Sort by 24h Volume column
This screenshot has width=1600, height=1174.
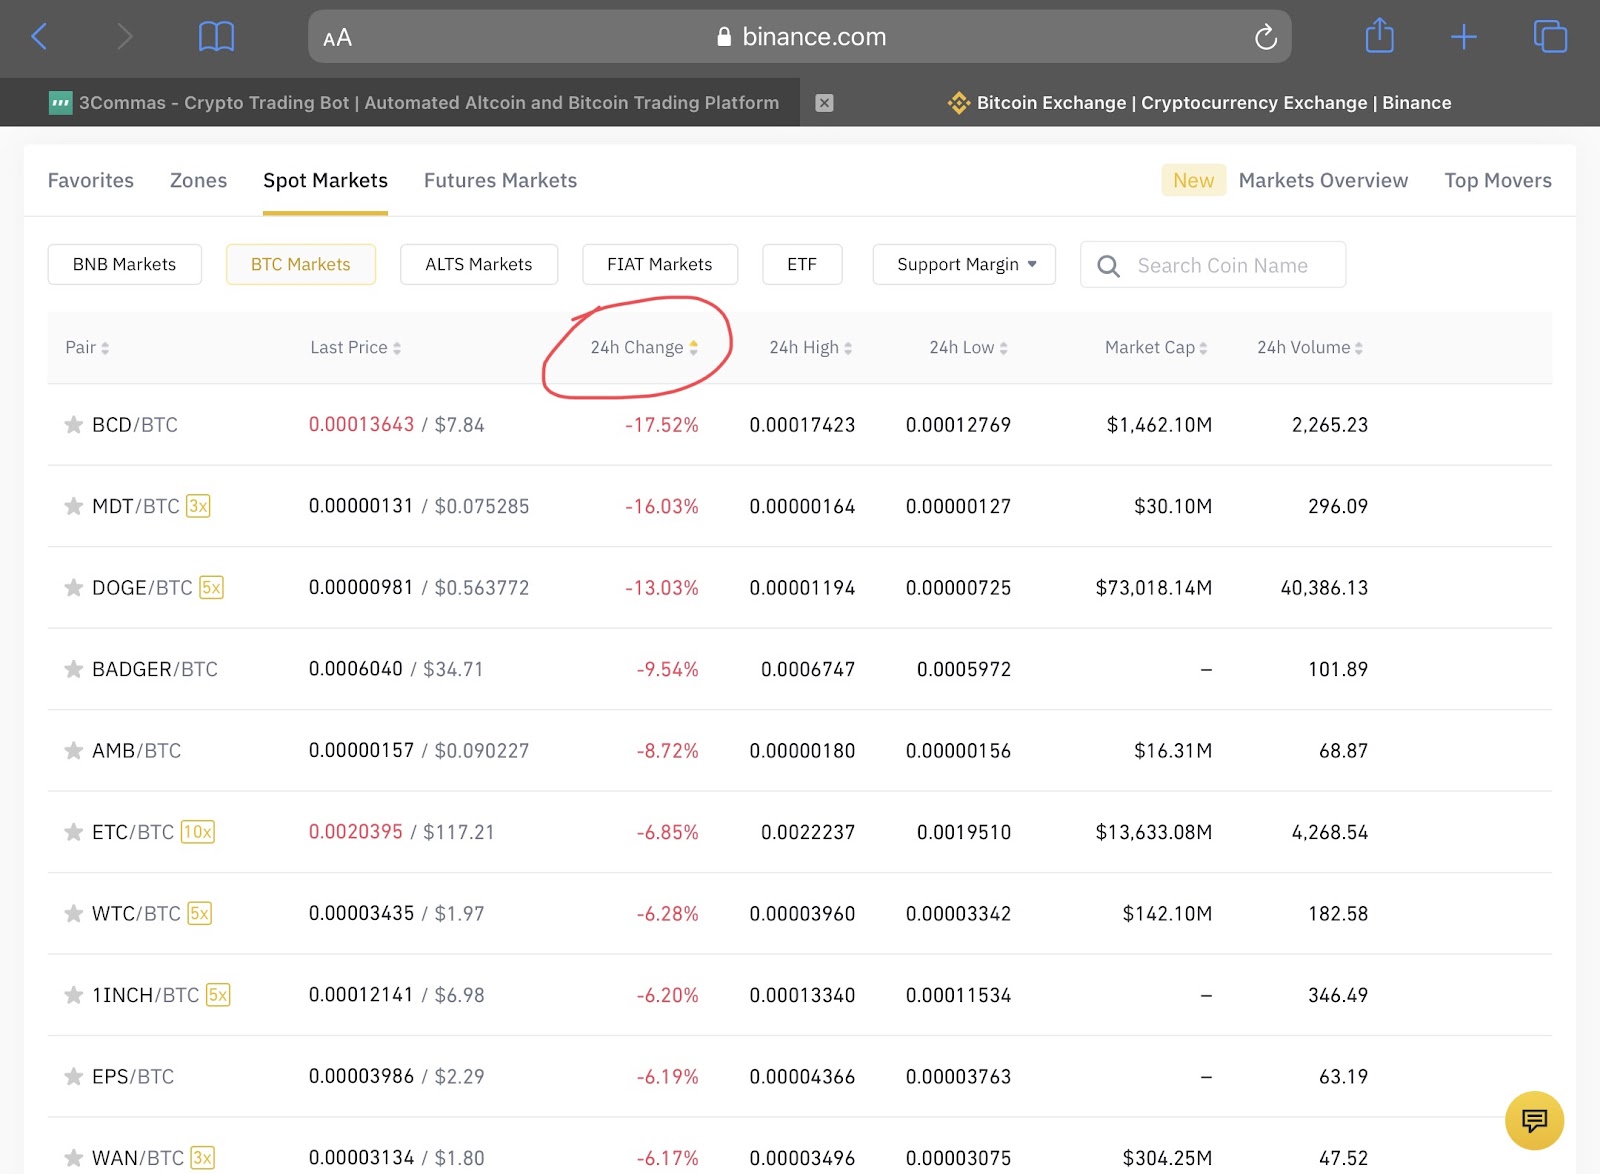[1310, 347]
